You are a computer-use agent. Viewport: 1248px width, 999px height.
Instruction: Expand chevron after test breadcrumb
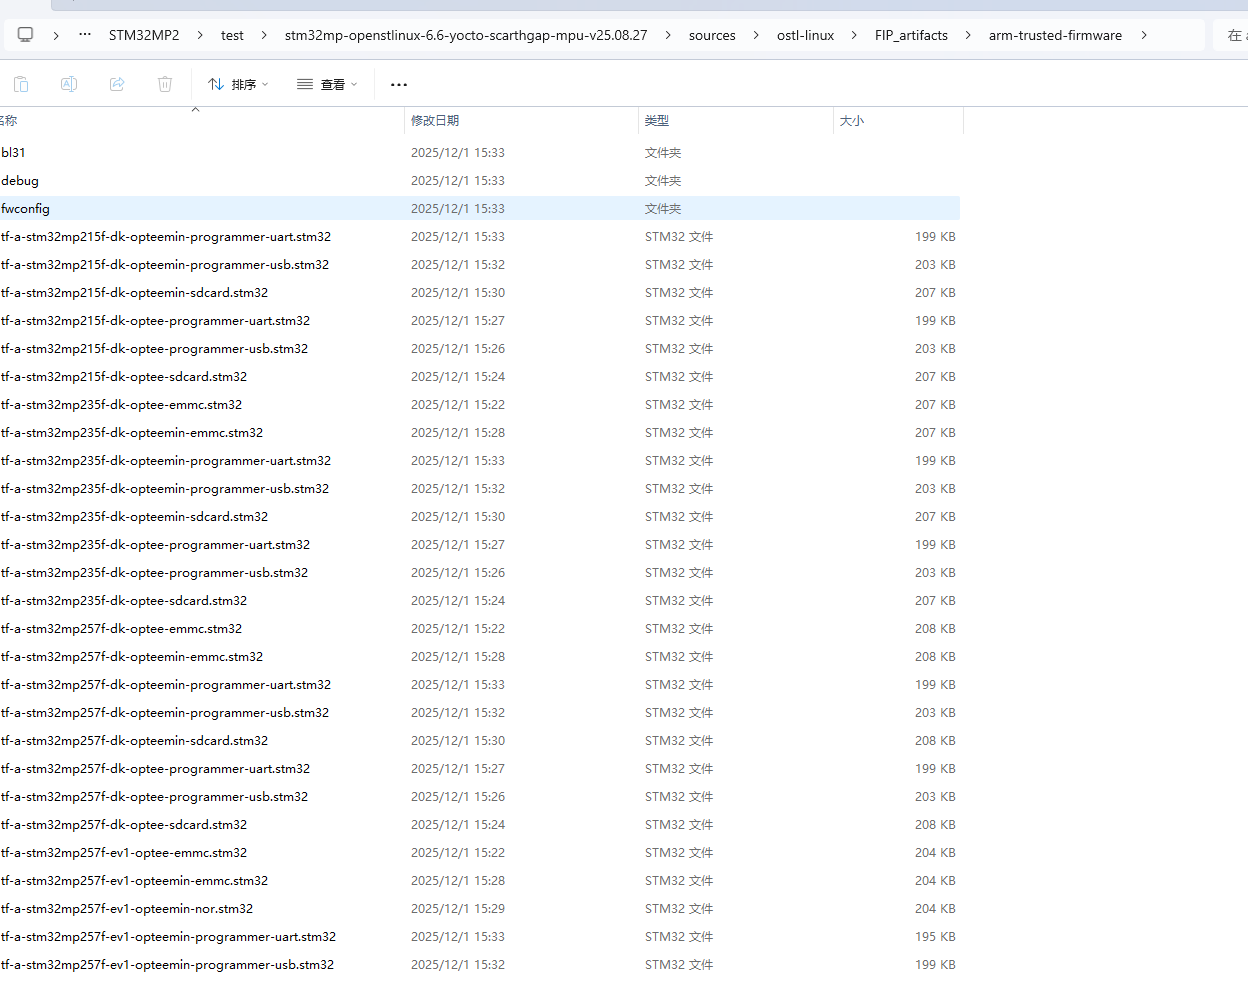[x=263, y=35]
